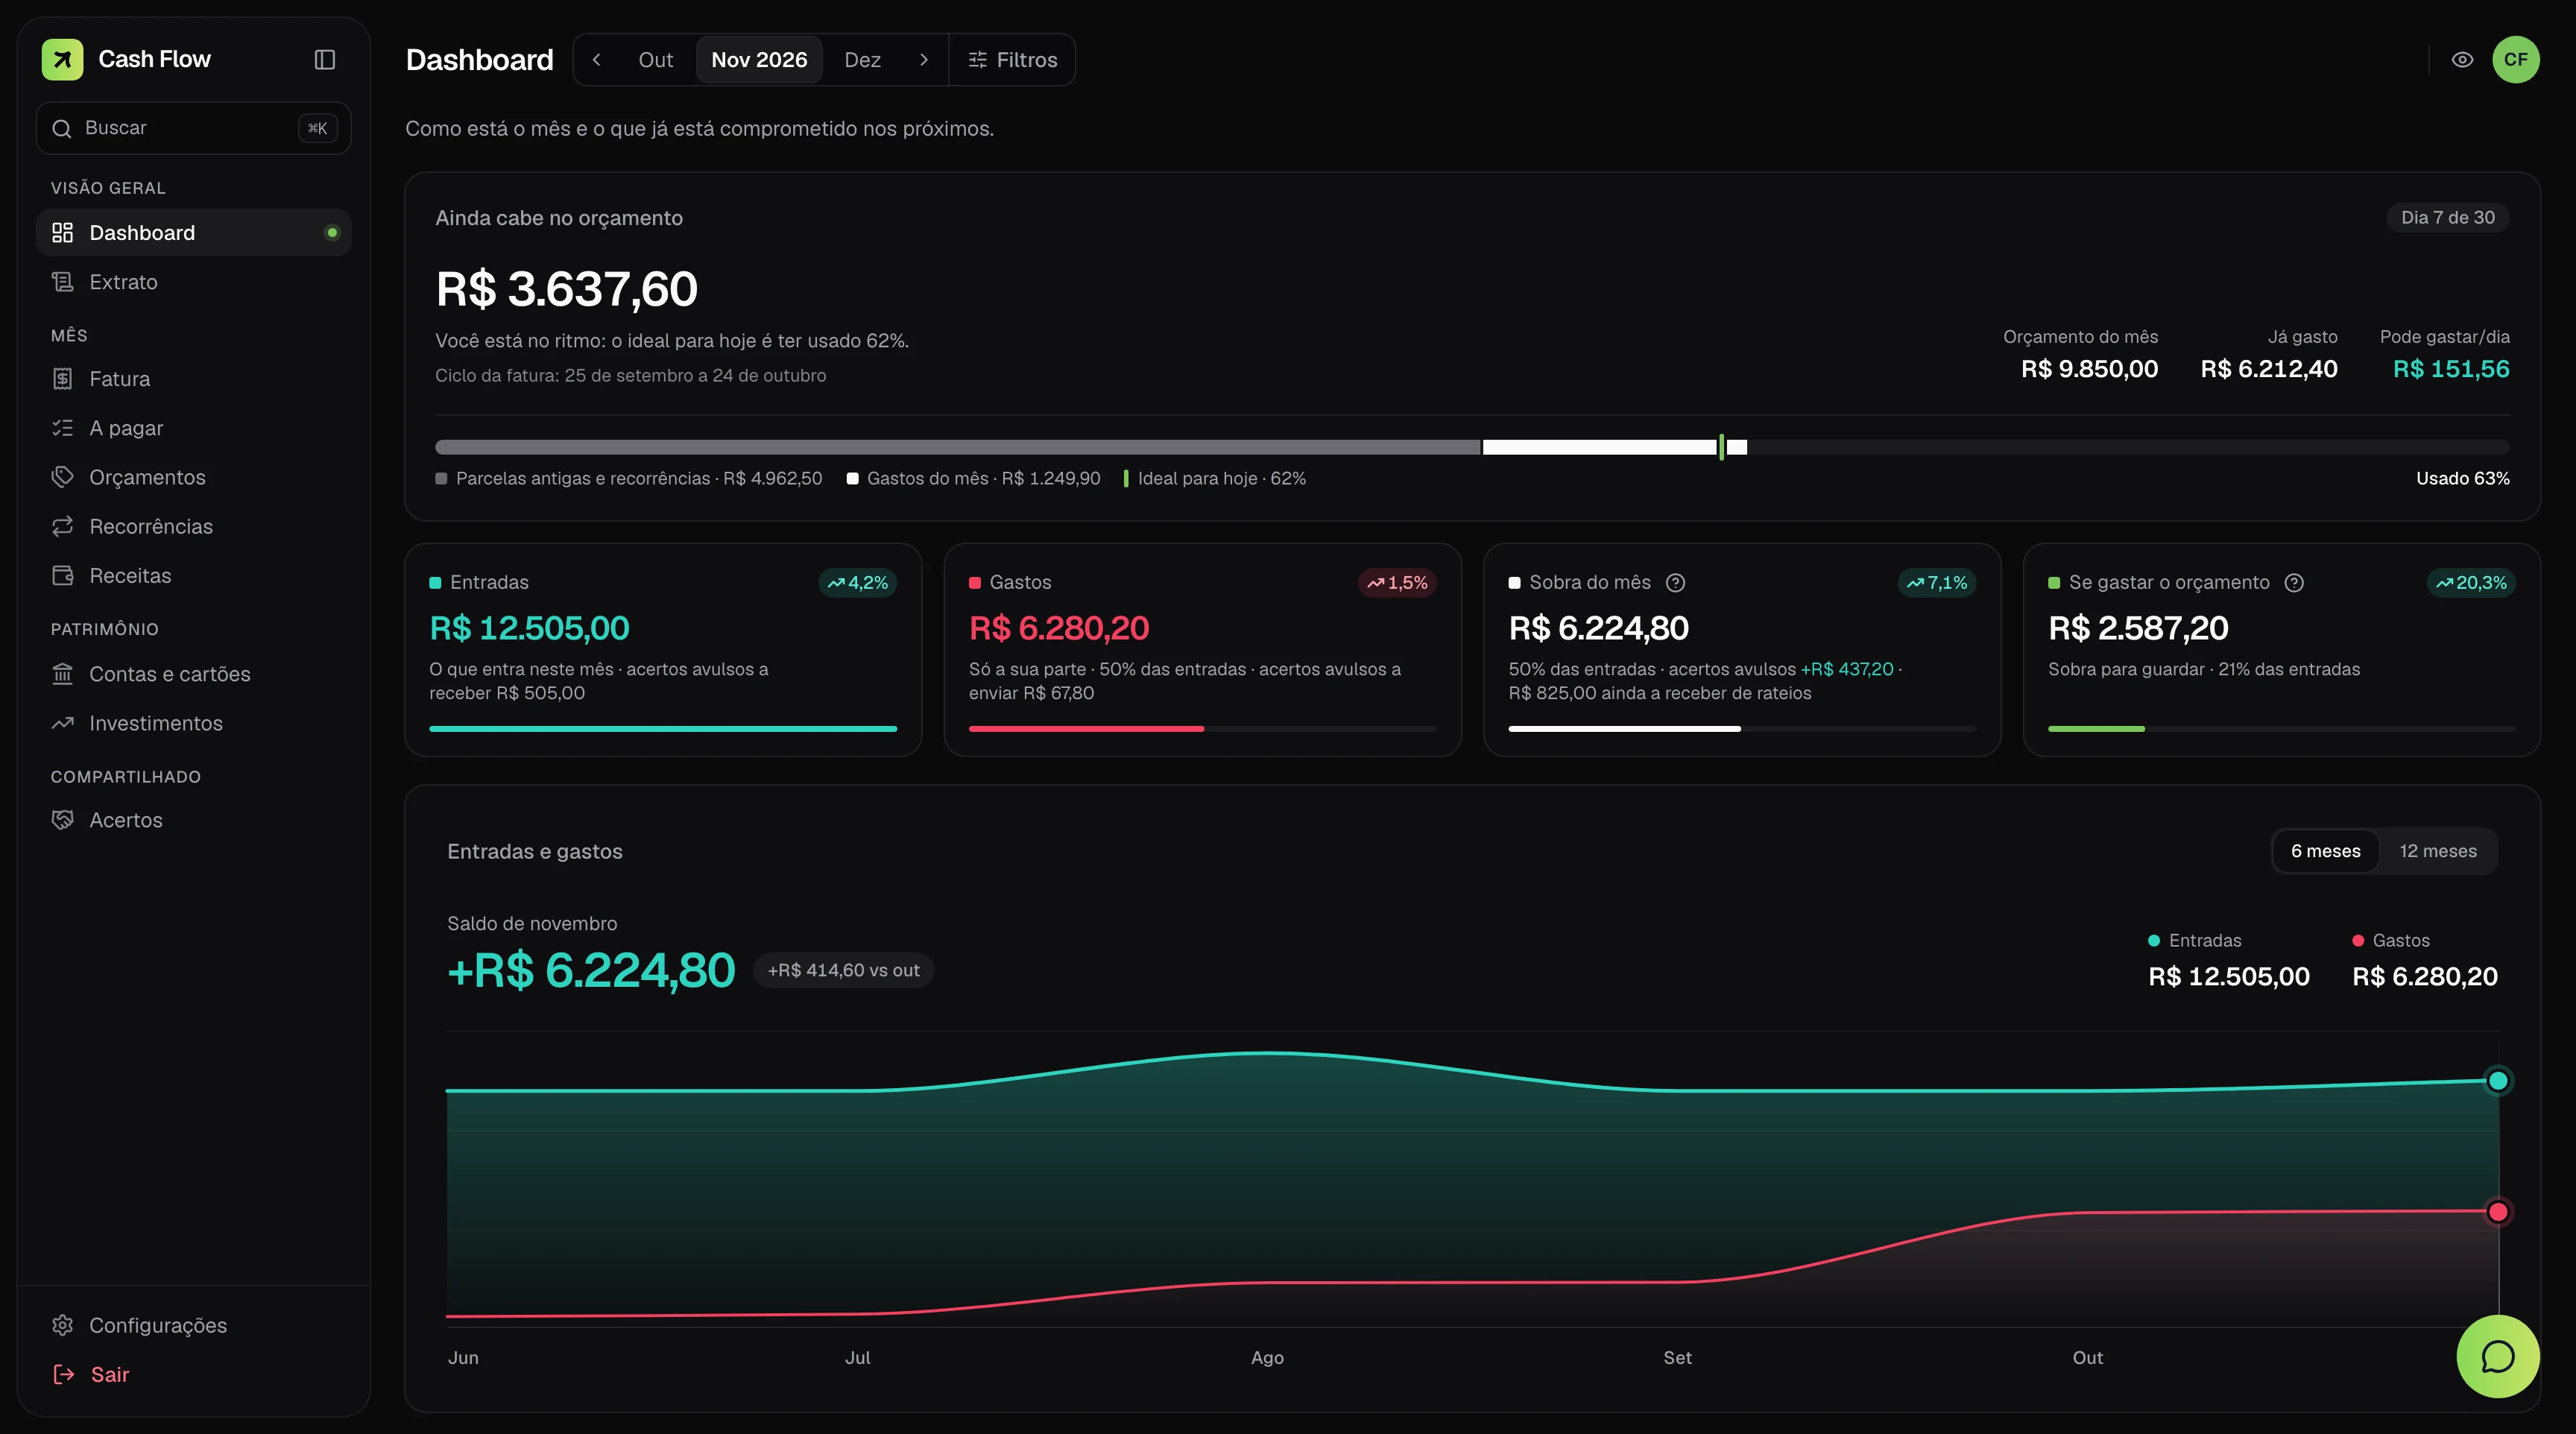
Task: Open the chat support bubble
Action: click(2497, 1356)
